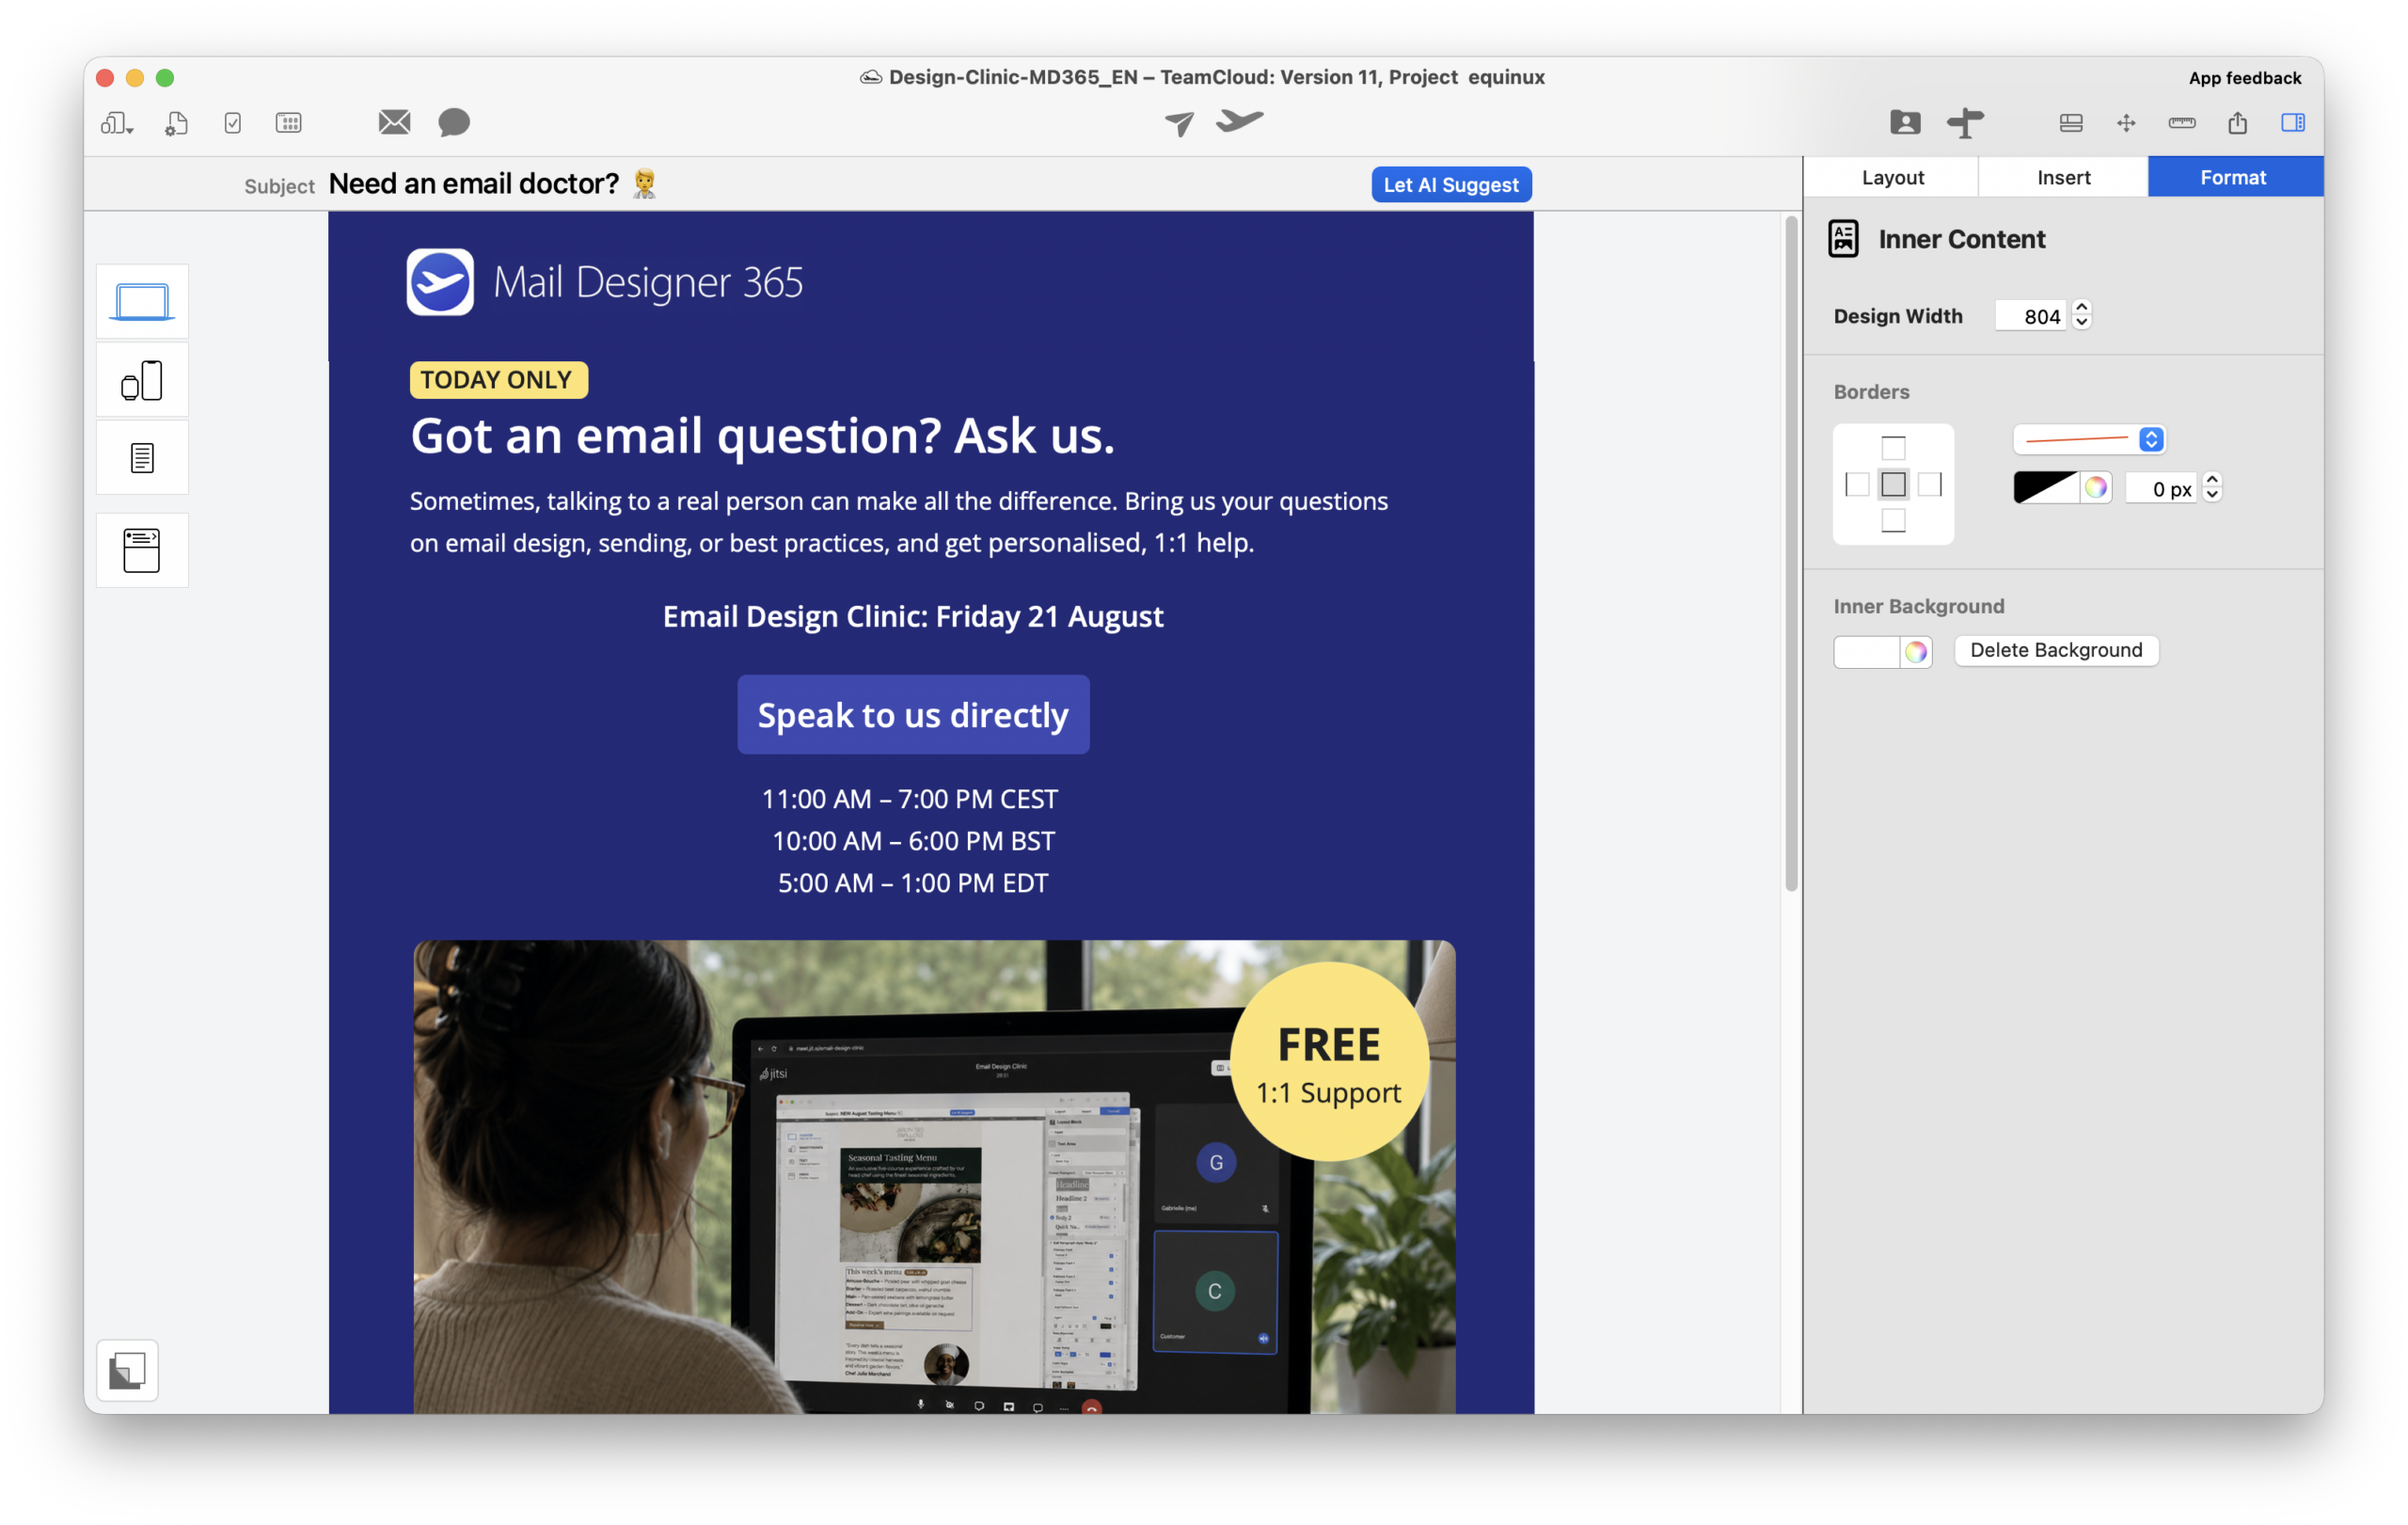Click the layers icon at bottom left
The image size is (2408, 1525).
(x=127, y=1370)
